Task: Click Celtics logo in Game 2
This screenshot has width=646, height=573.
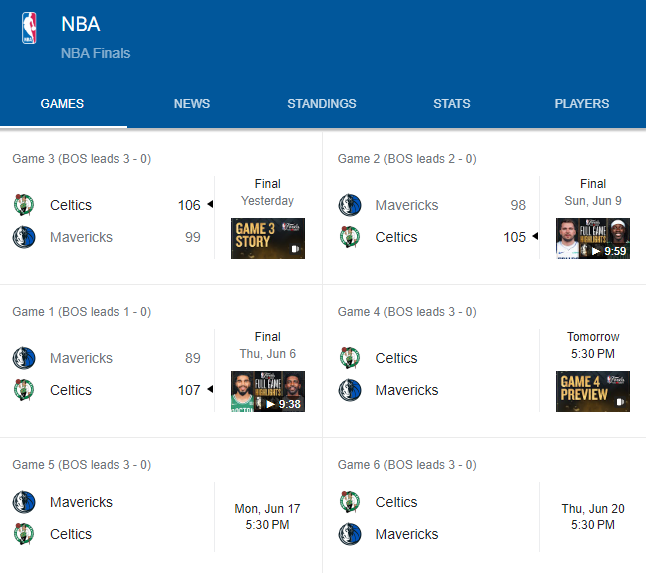Action: click(350, 237)
